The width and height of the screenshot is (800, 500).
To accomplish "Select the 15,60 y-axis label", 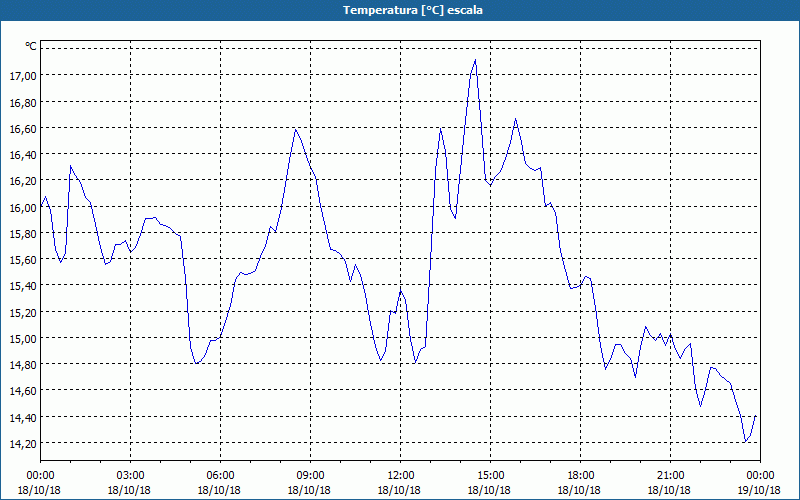I will [23, 260].
